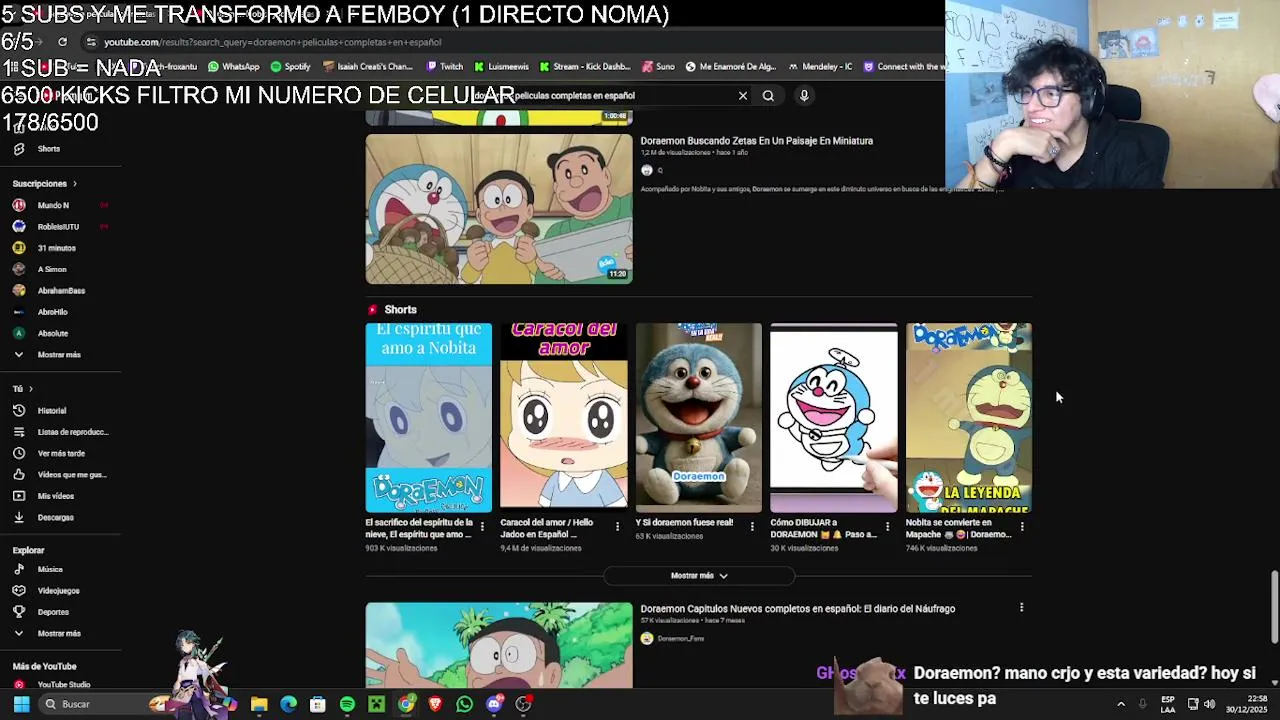The width and height of the screenshot is (1280, 720).
Task: Open the Cómo DIBUJAR a DORAEMON short
Action: (833, 418)
